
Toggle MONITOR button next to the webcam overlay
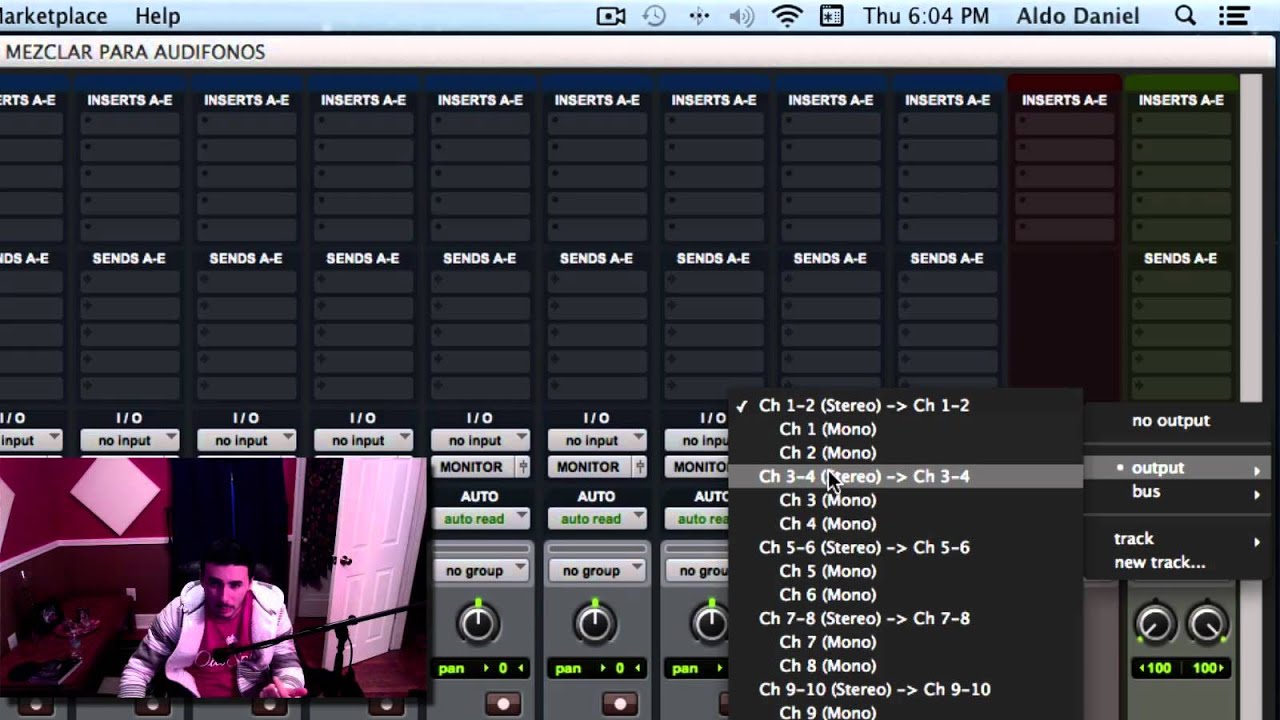472,467
